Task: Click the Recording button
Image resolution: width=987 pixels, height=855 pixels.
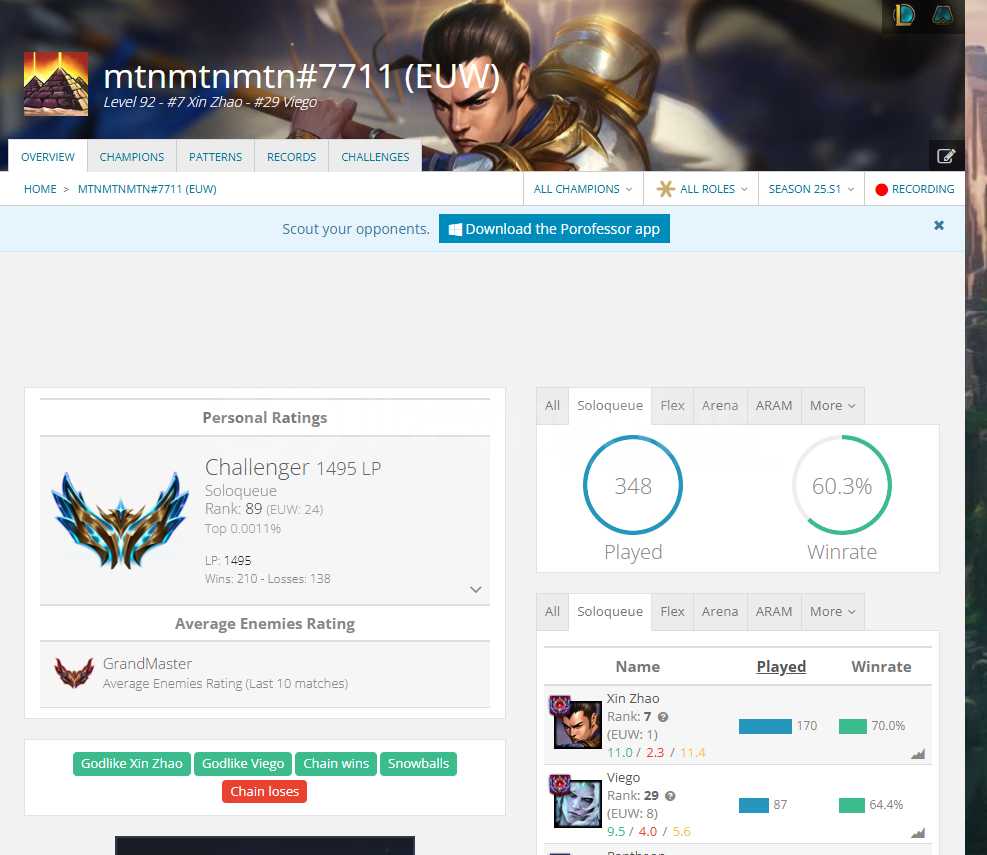Action: pyautogui.click(x=915, y=189)
